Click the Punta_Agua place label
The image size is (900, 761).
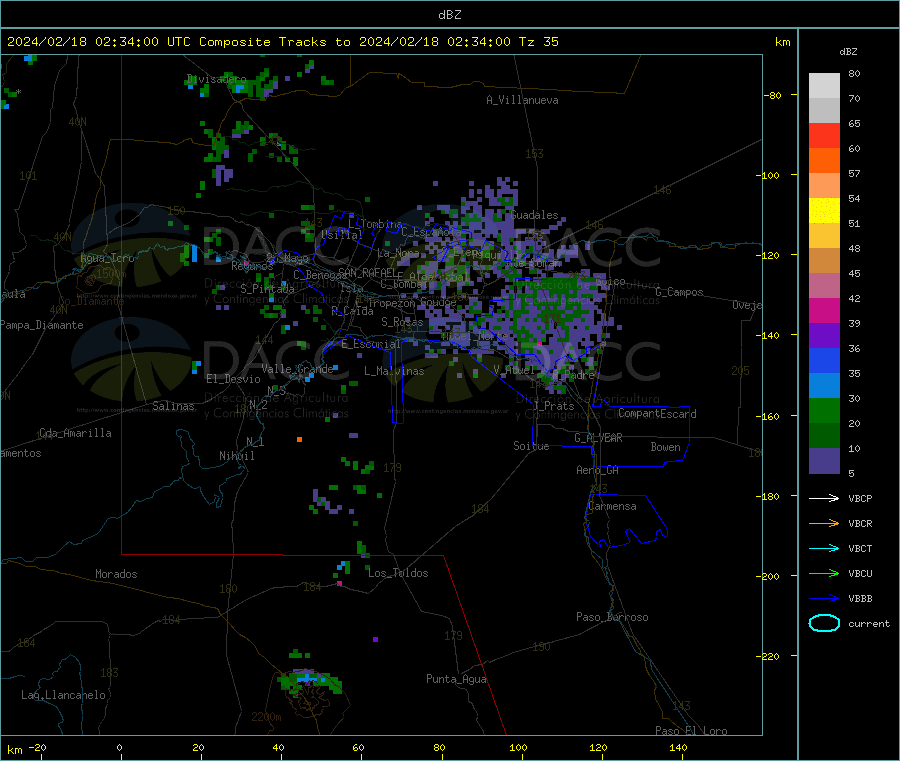pos(456,679)
